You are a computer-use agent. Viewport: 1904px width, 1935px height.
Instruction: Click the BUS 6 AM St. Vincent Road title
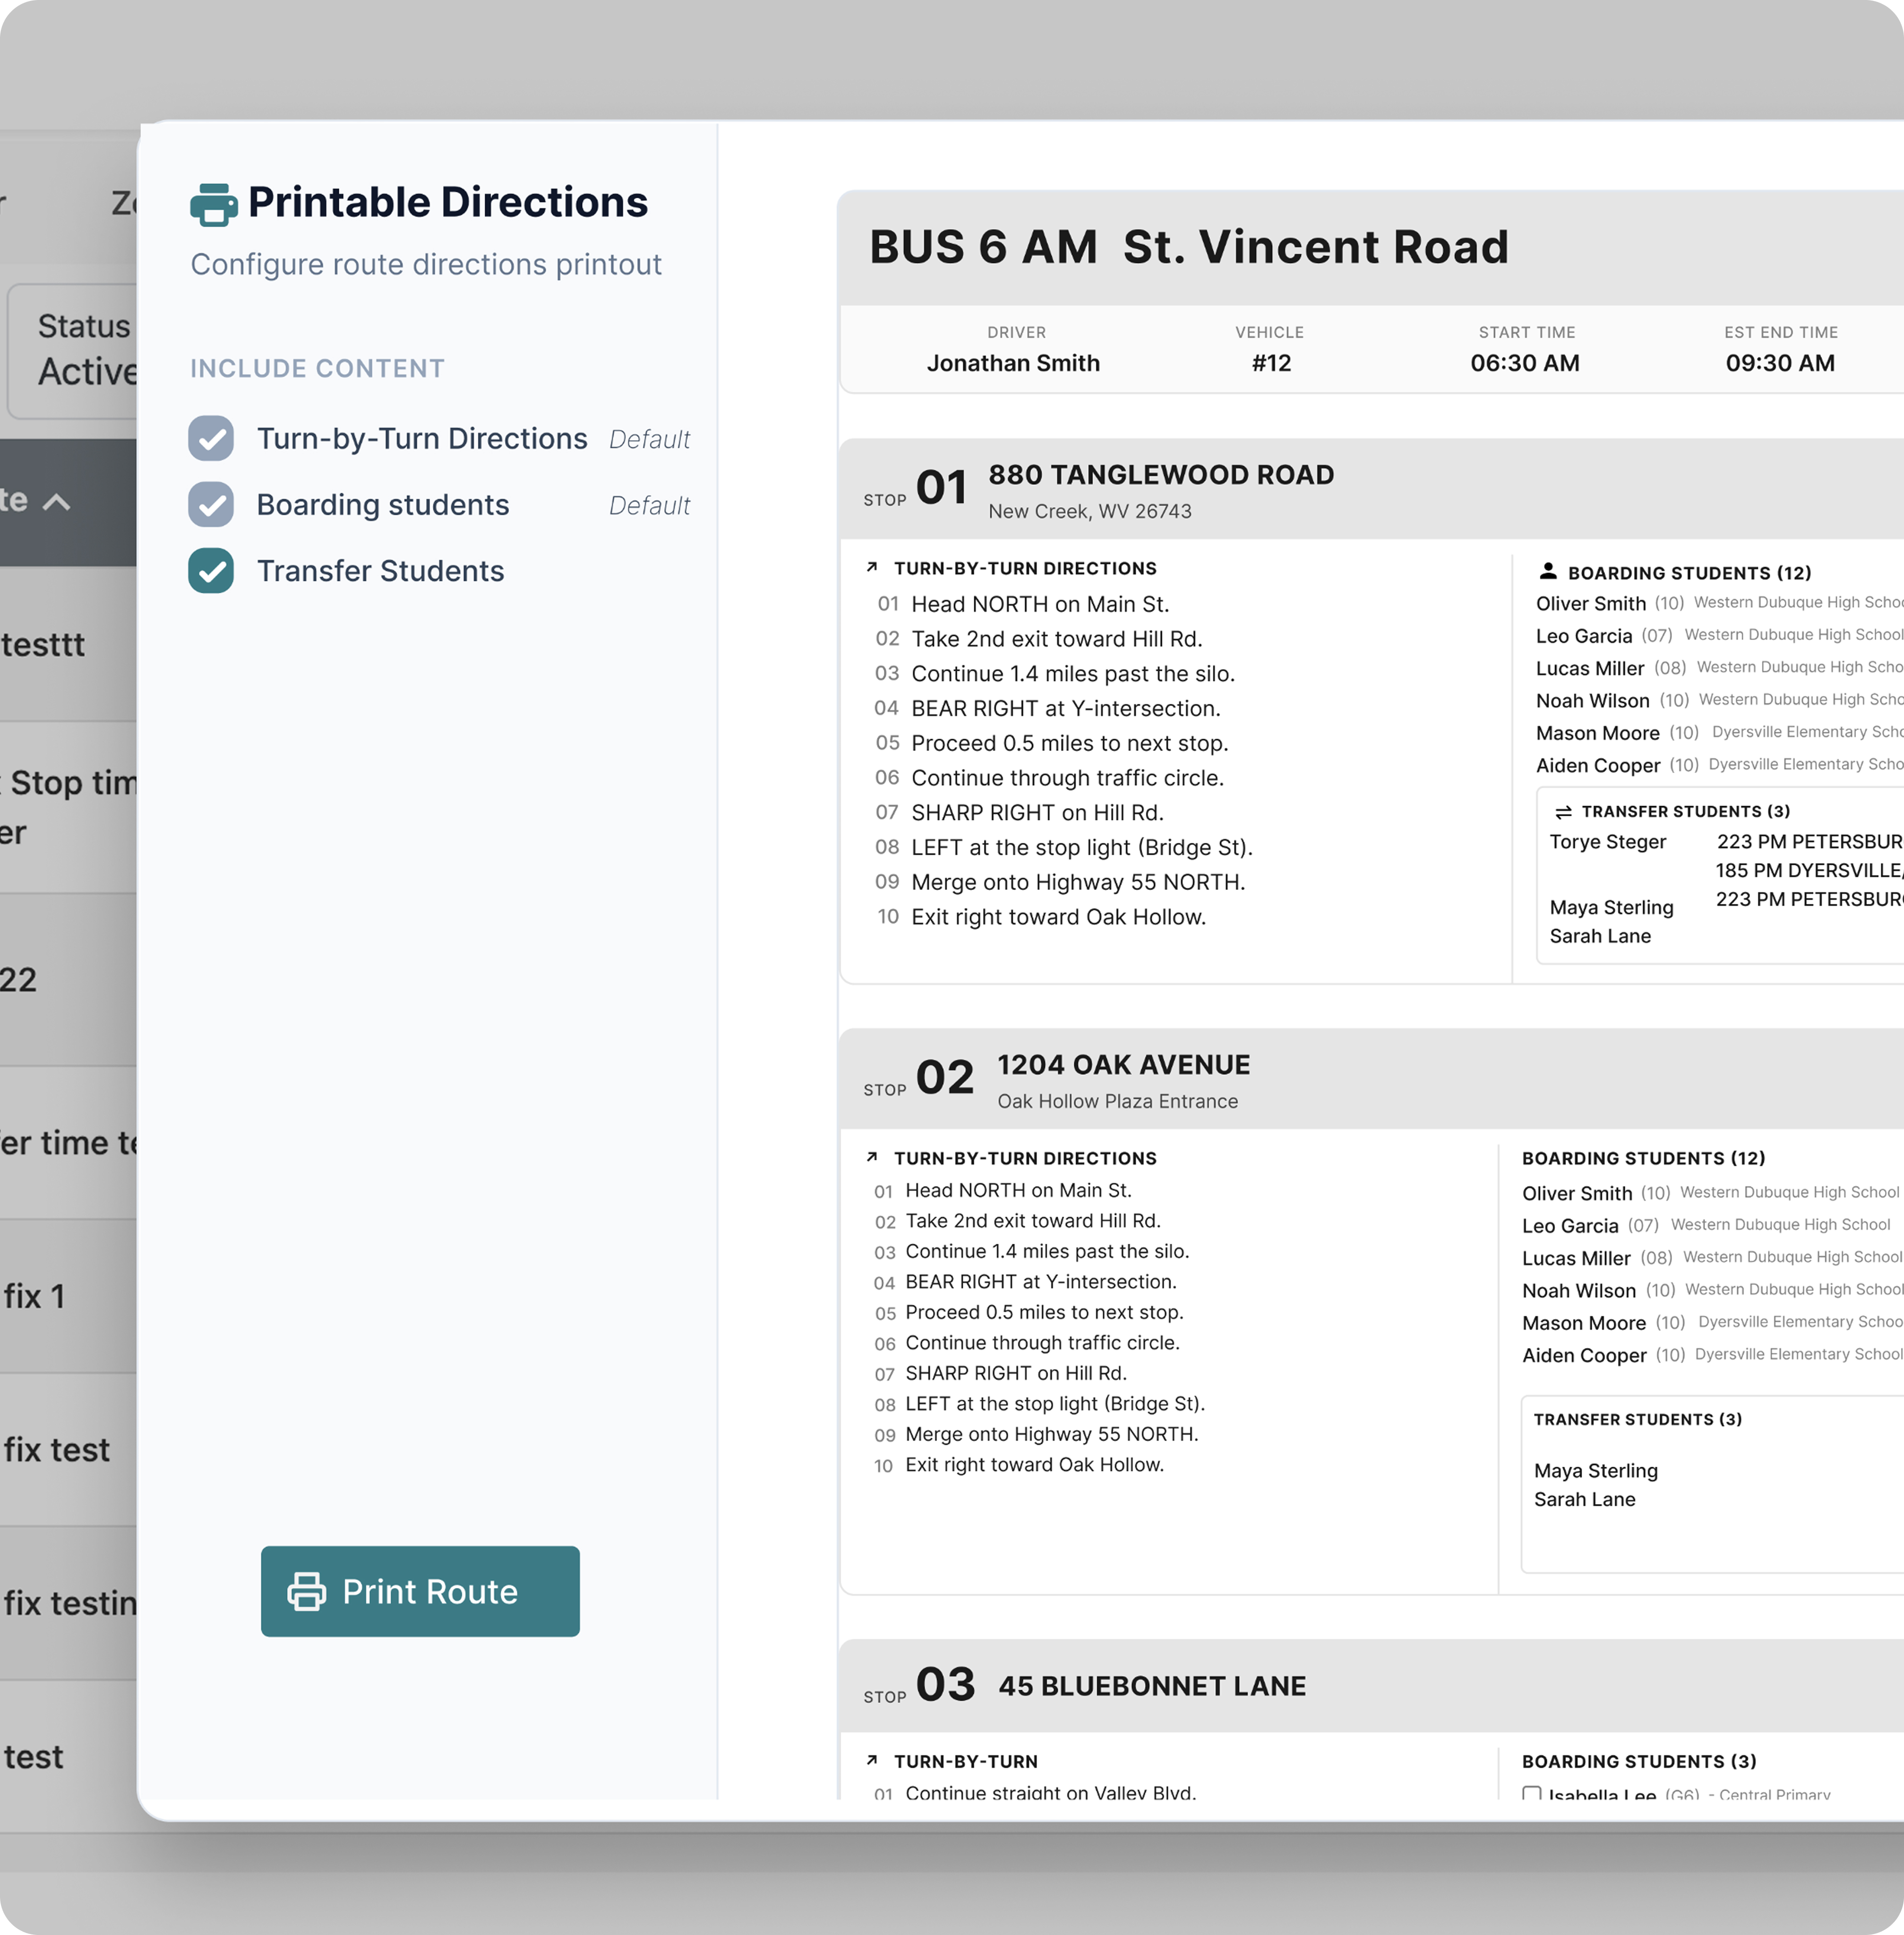coord(1189,247)
